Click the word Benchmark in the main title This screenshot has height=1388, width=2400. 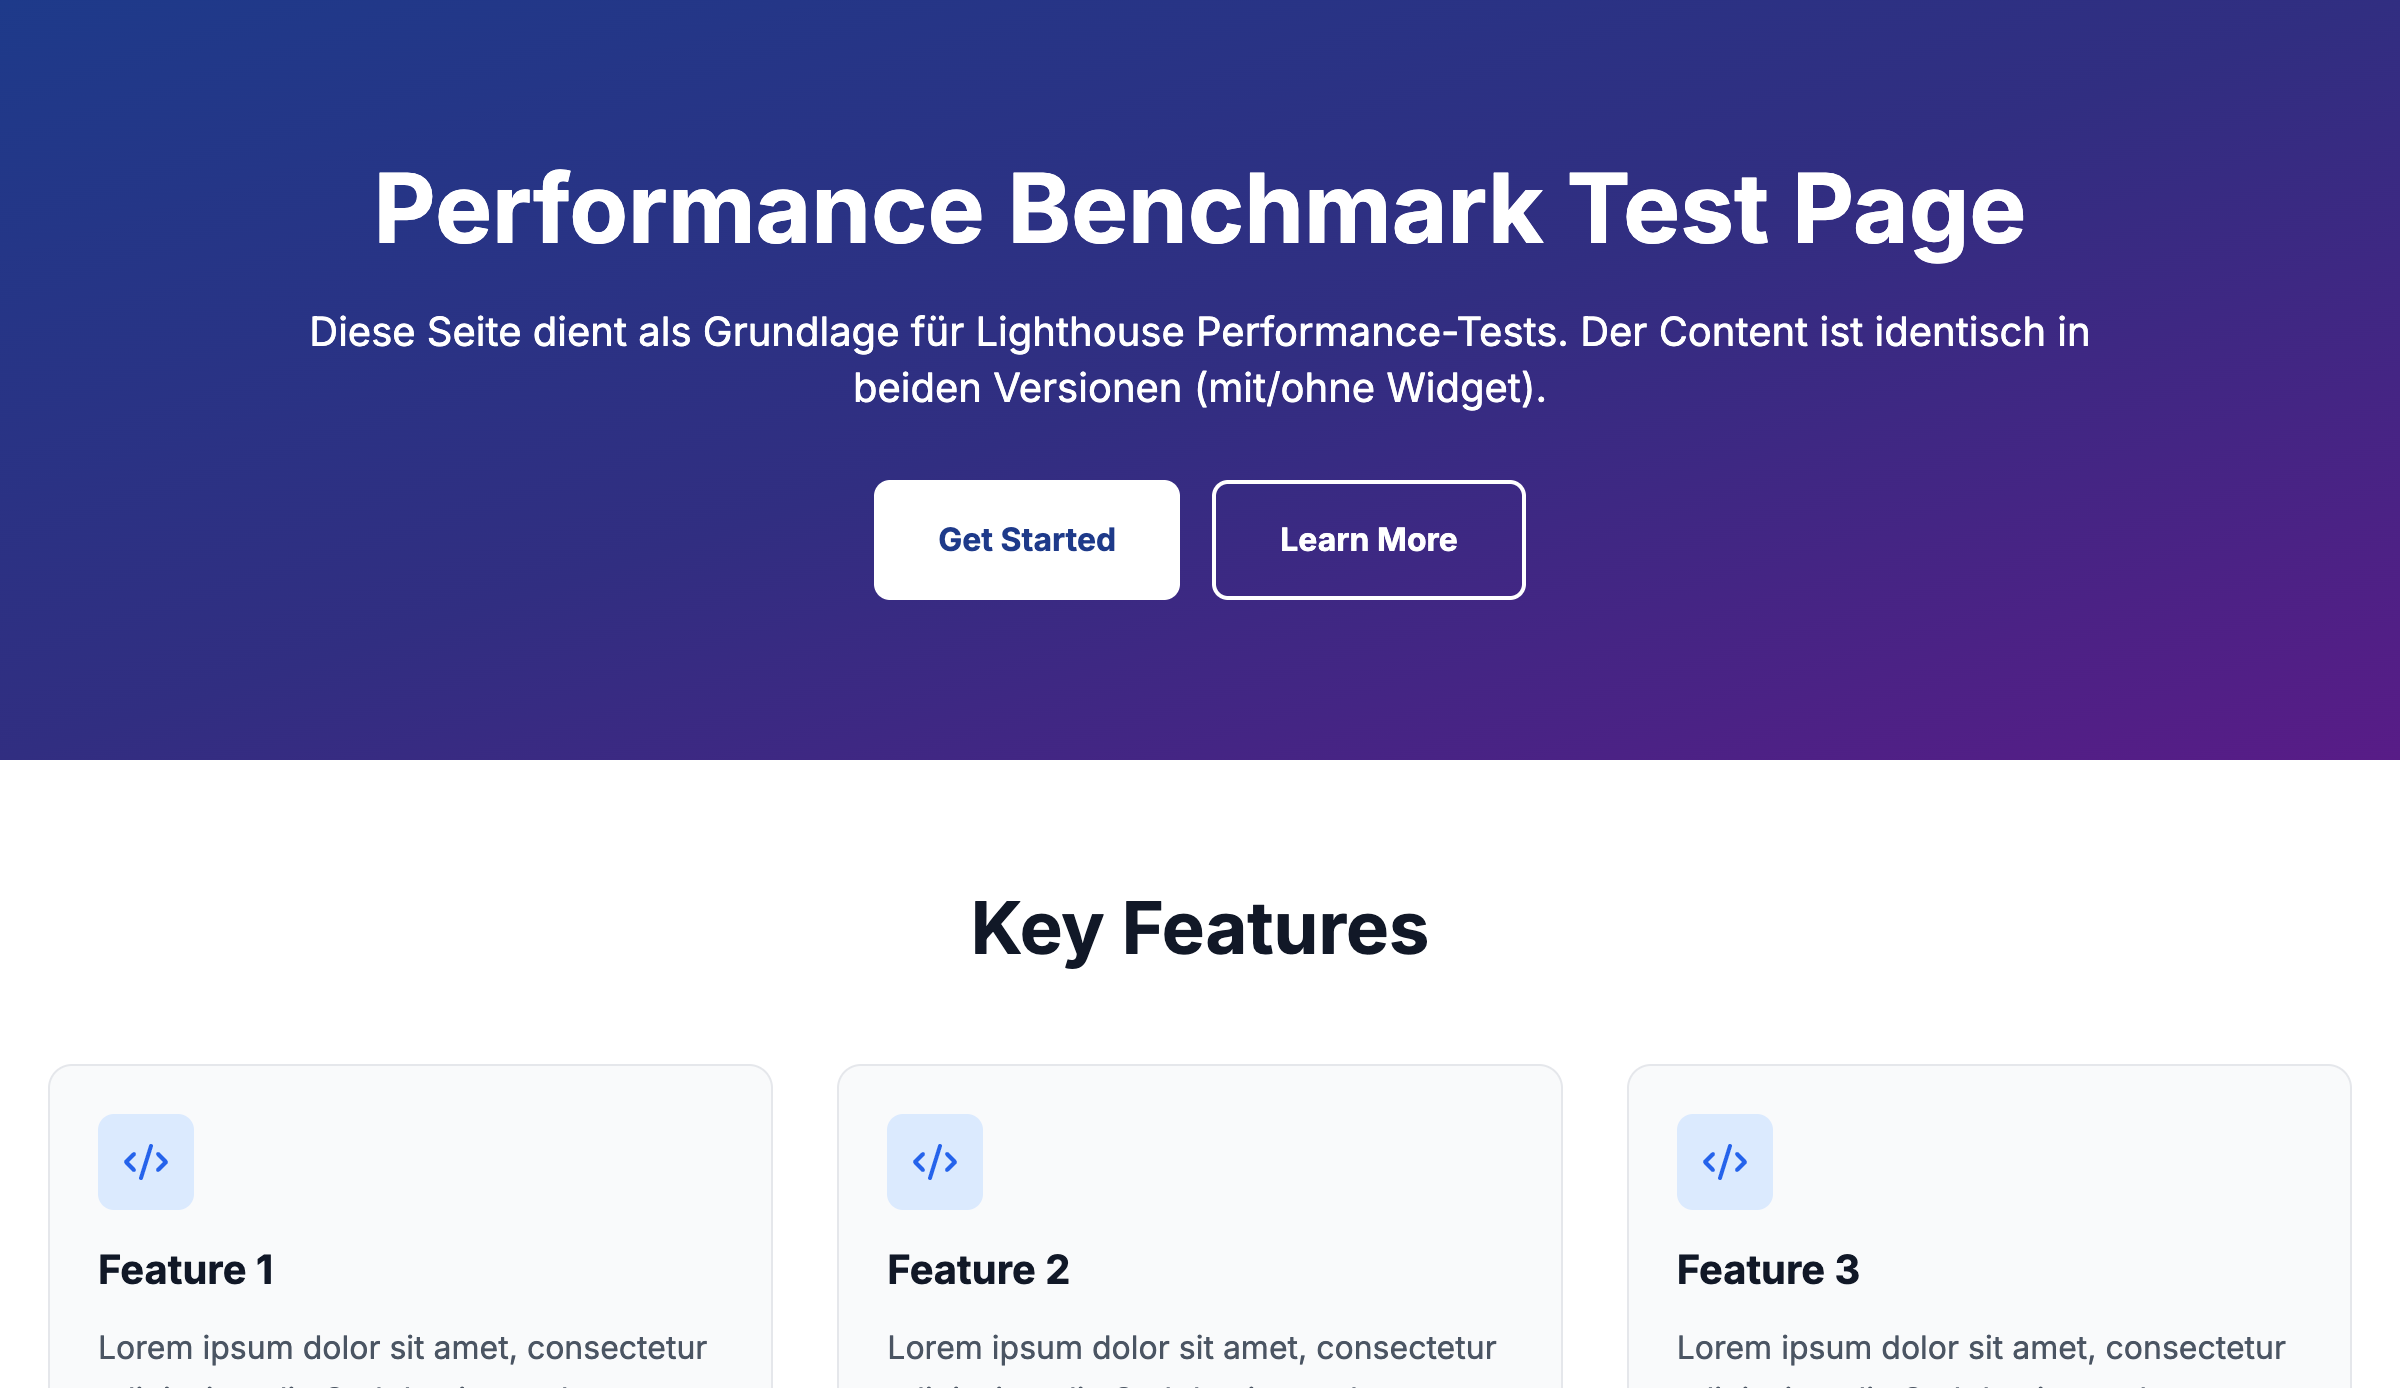click(x=1275, y=210)
